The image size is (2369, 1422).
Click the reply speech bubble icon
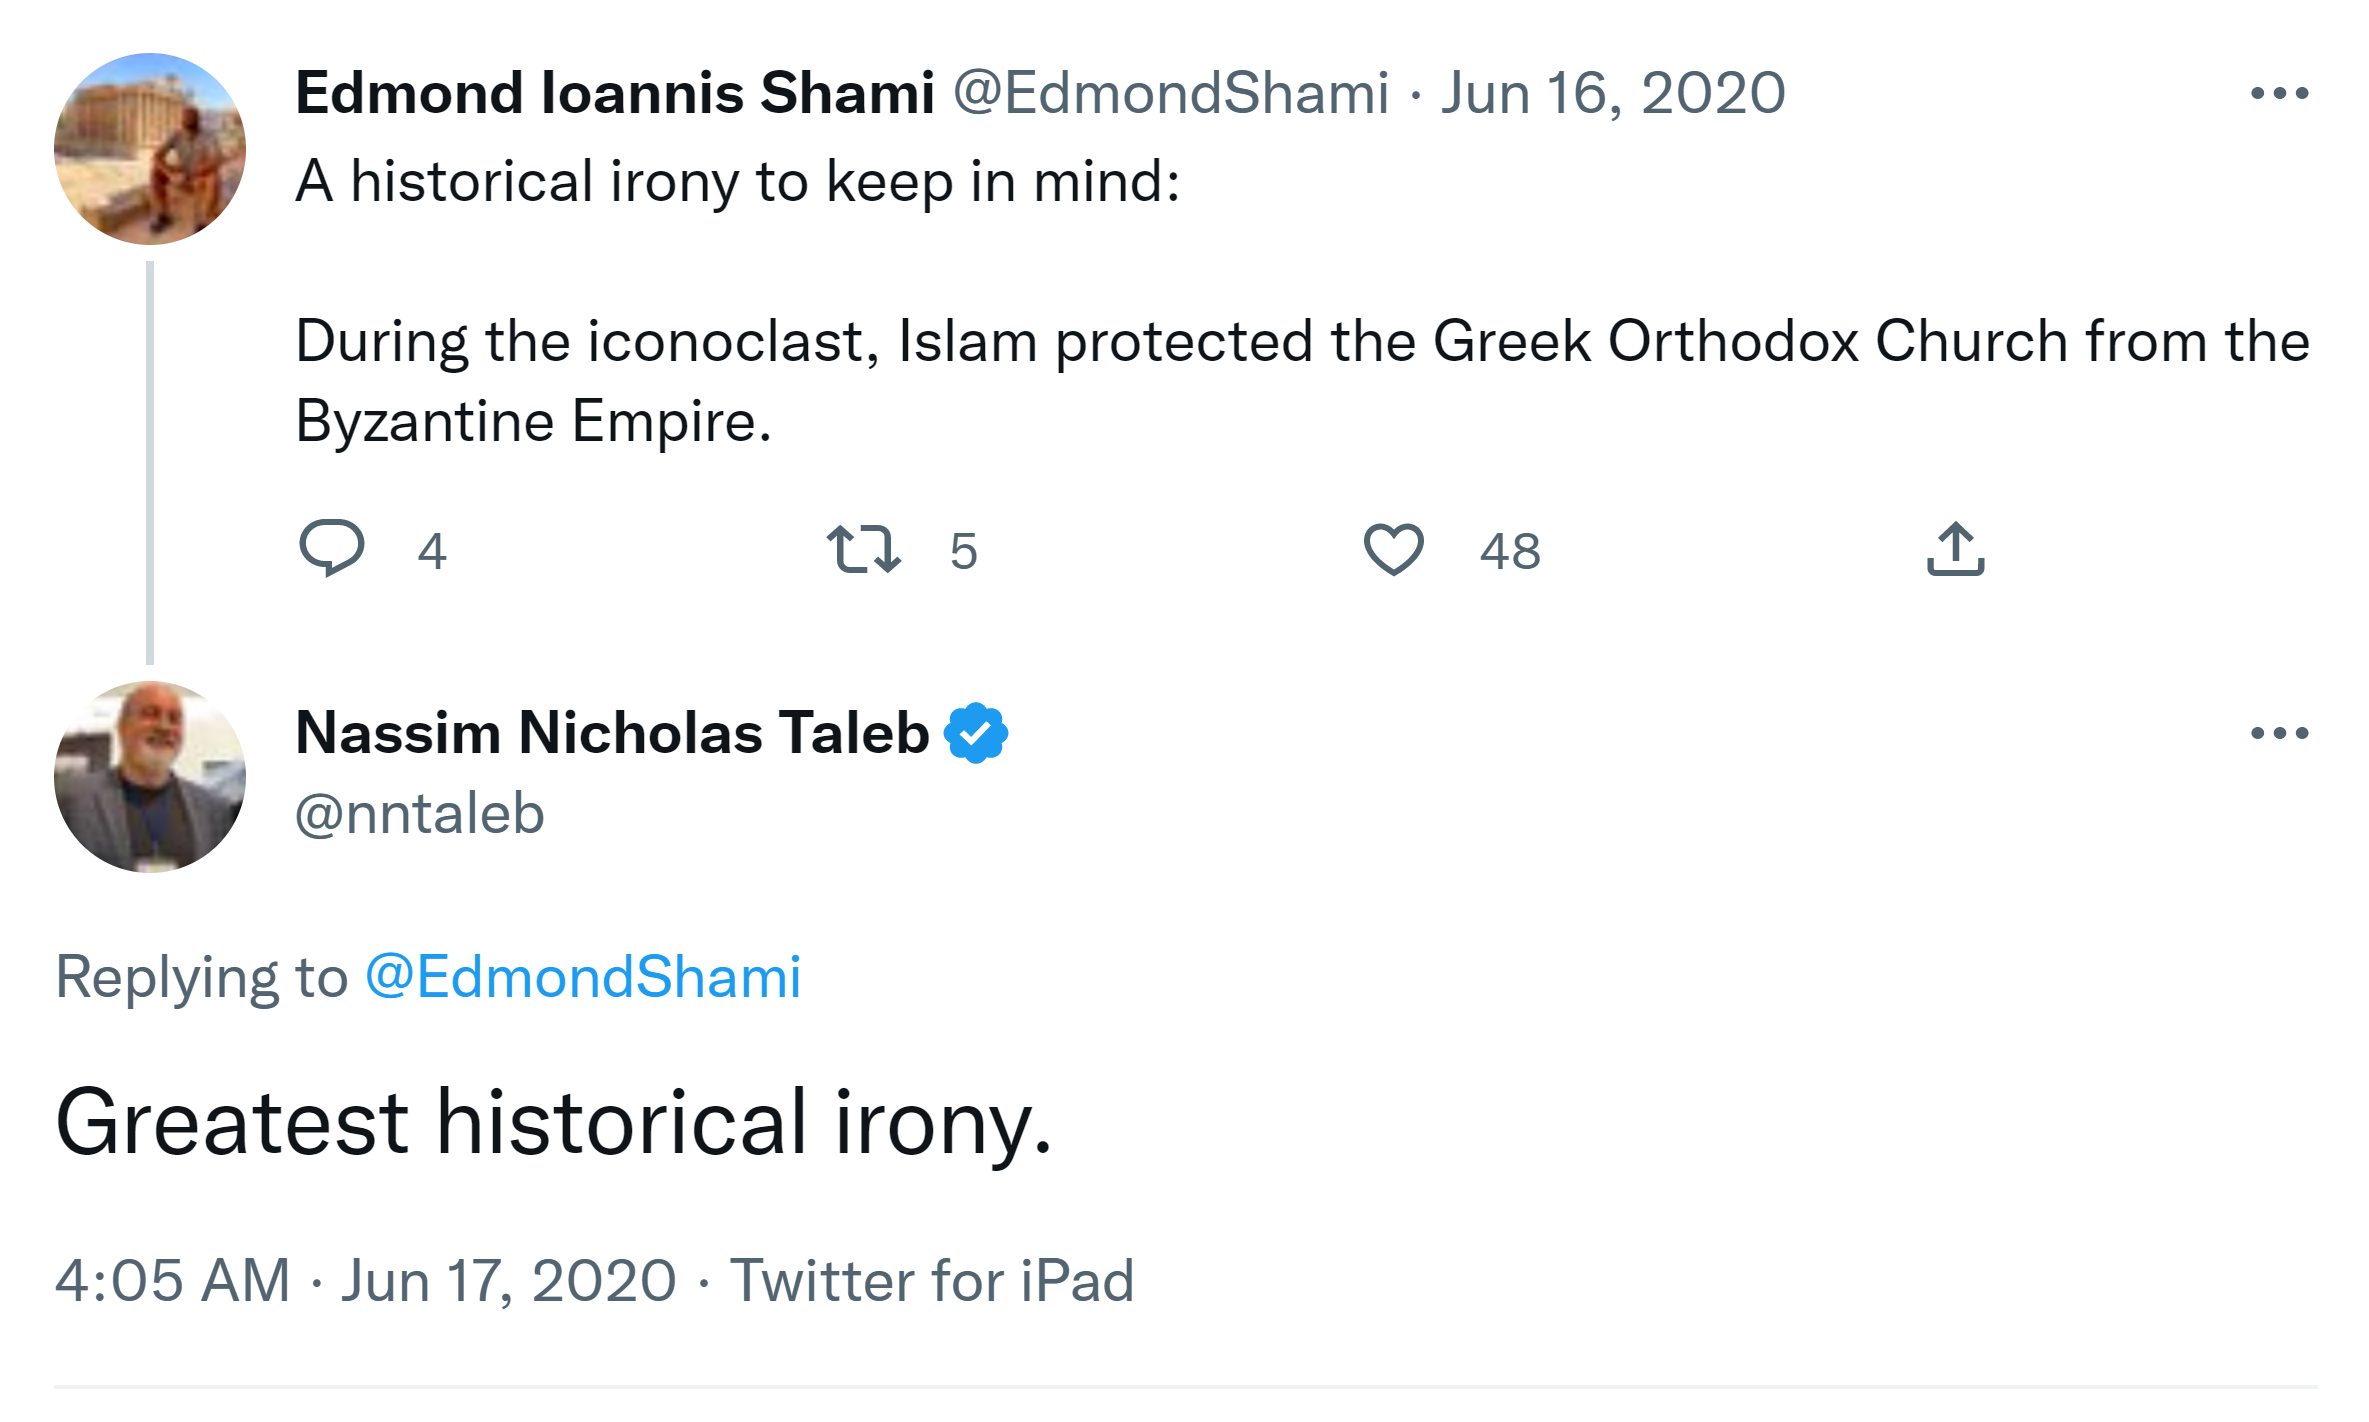332,548
